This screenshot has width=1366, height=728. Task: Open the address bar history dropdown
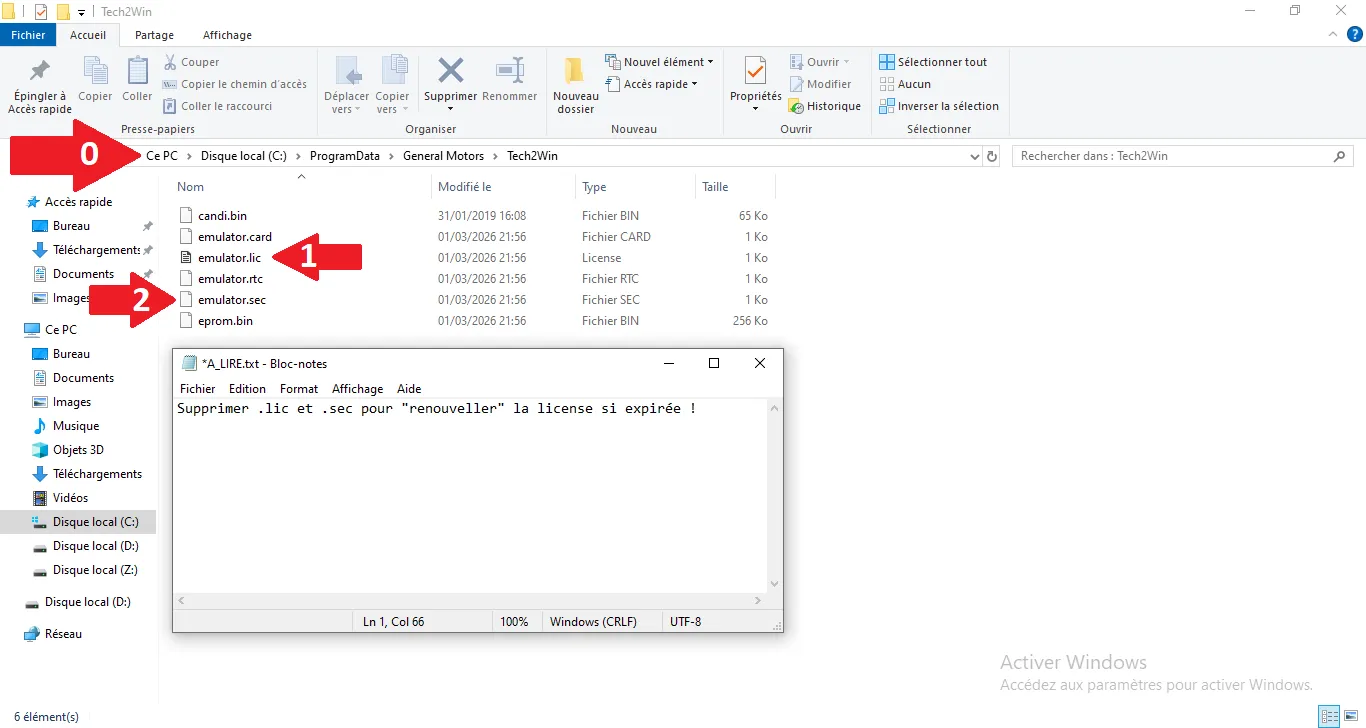pos(974,156)
